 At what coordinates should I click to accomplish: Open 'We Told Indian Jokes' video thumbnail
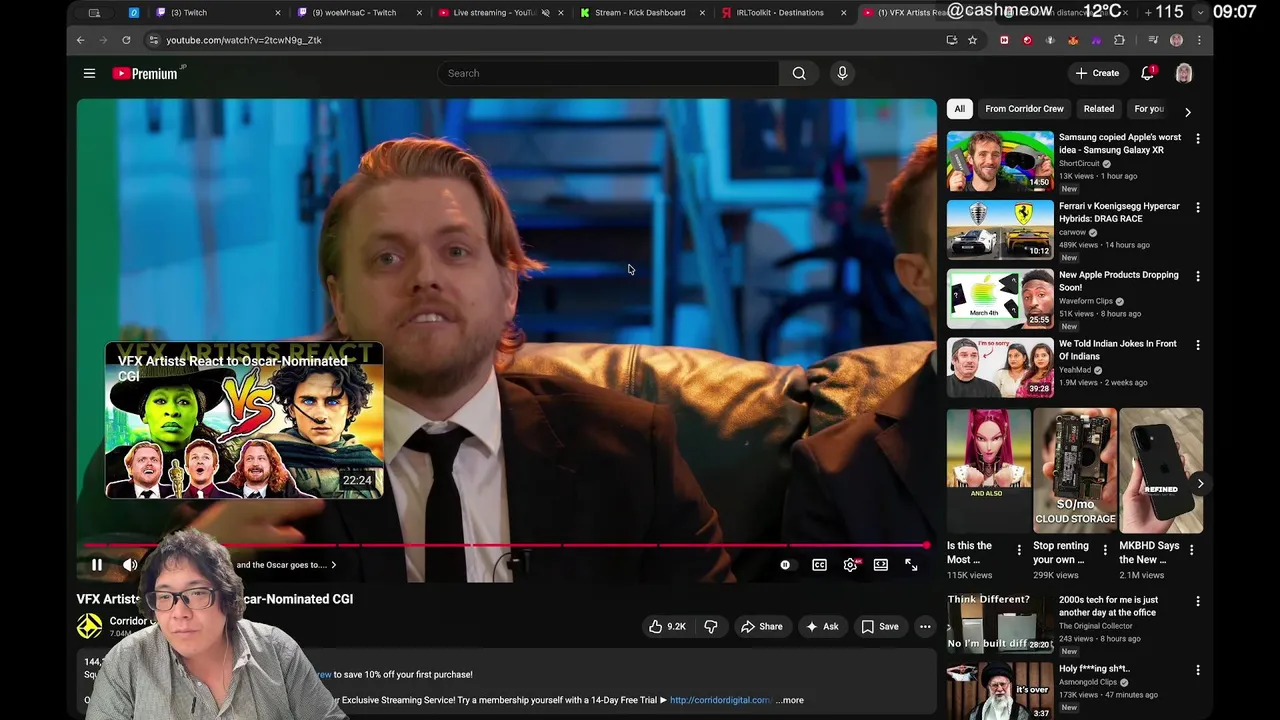pyautogui.click(x=1000, y=367)
